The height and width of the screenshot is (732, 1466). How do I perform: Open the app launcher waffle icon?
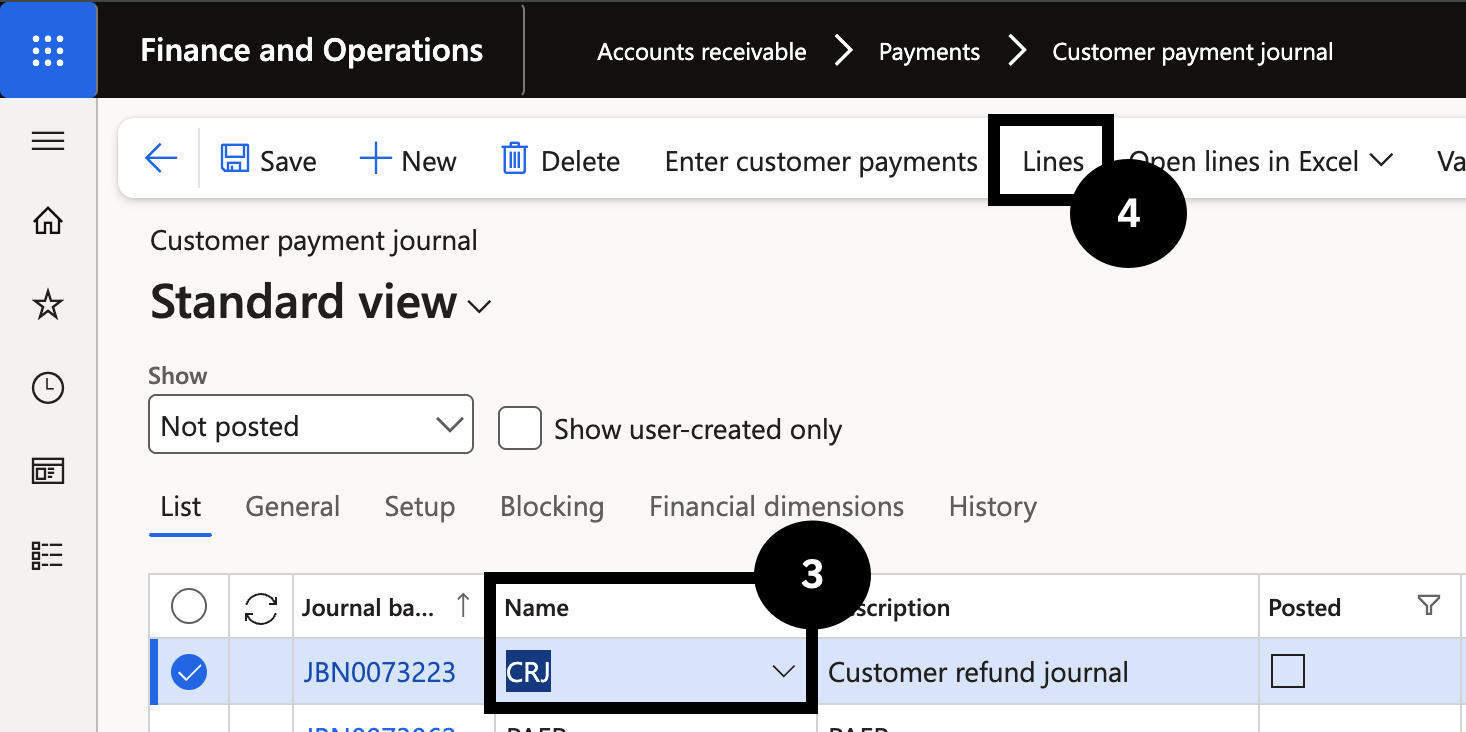[x=48, y=50]
